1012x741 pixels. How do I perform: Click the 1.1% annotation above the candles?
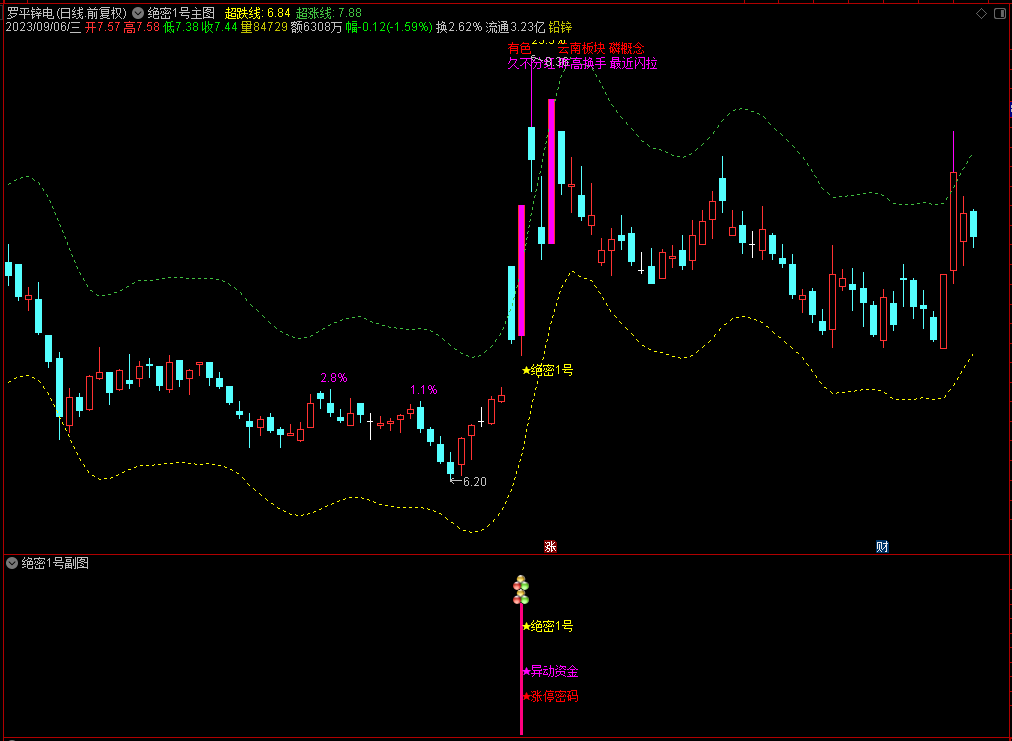[423, 390]
